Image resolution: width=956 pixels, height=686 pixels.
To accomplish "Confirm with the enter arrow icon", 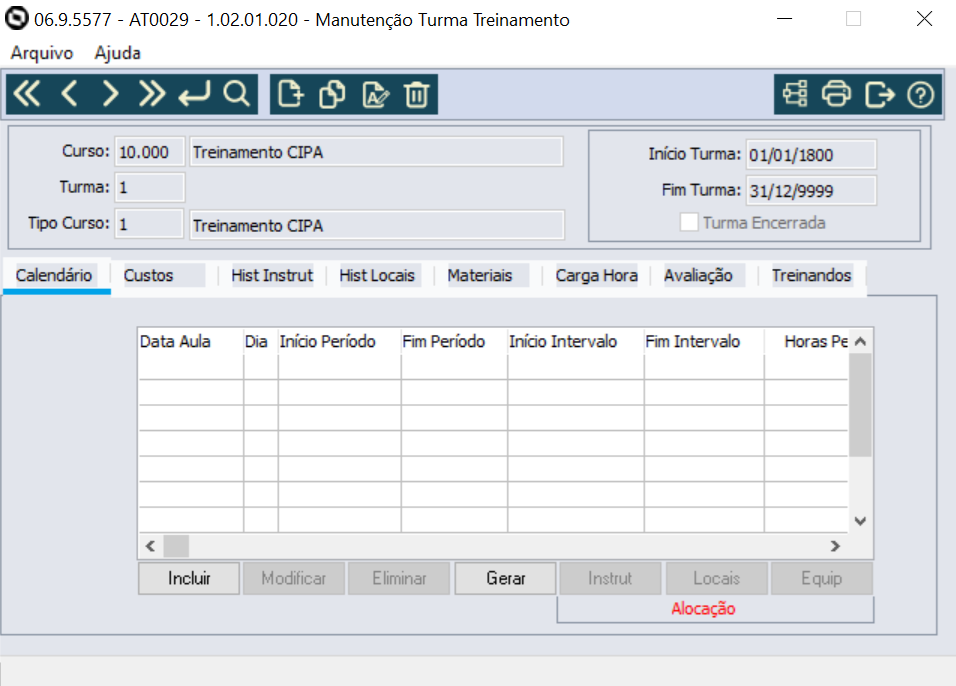I will click(x=193, y=93).
